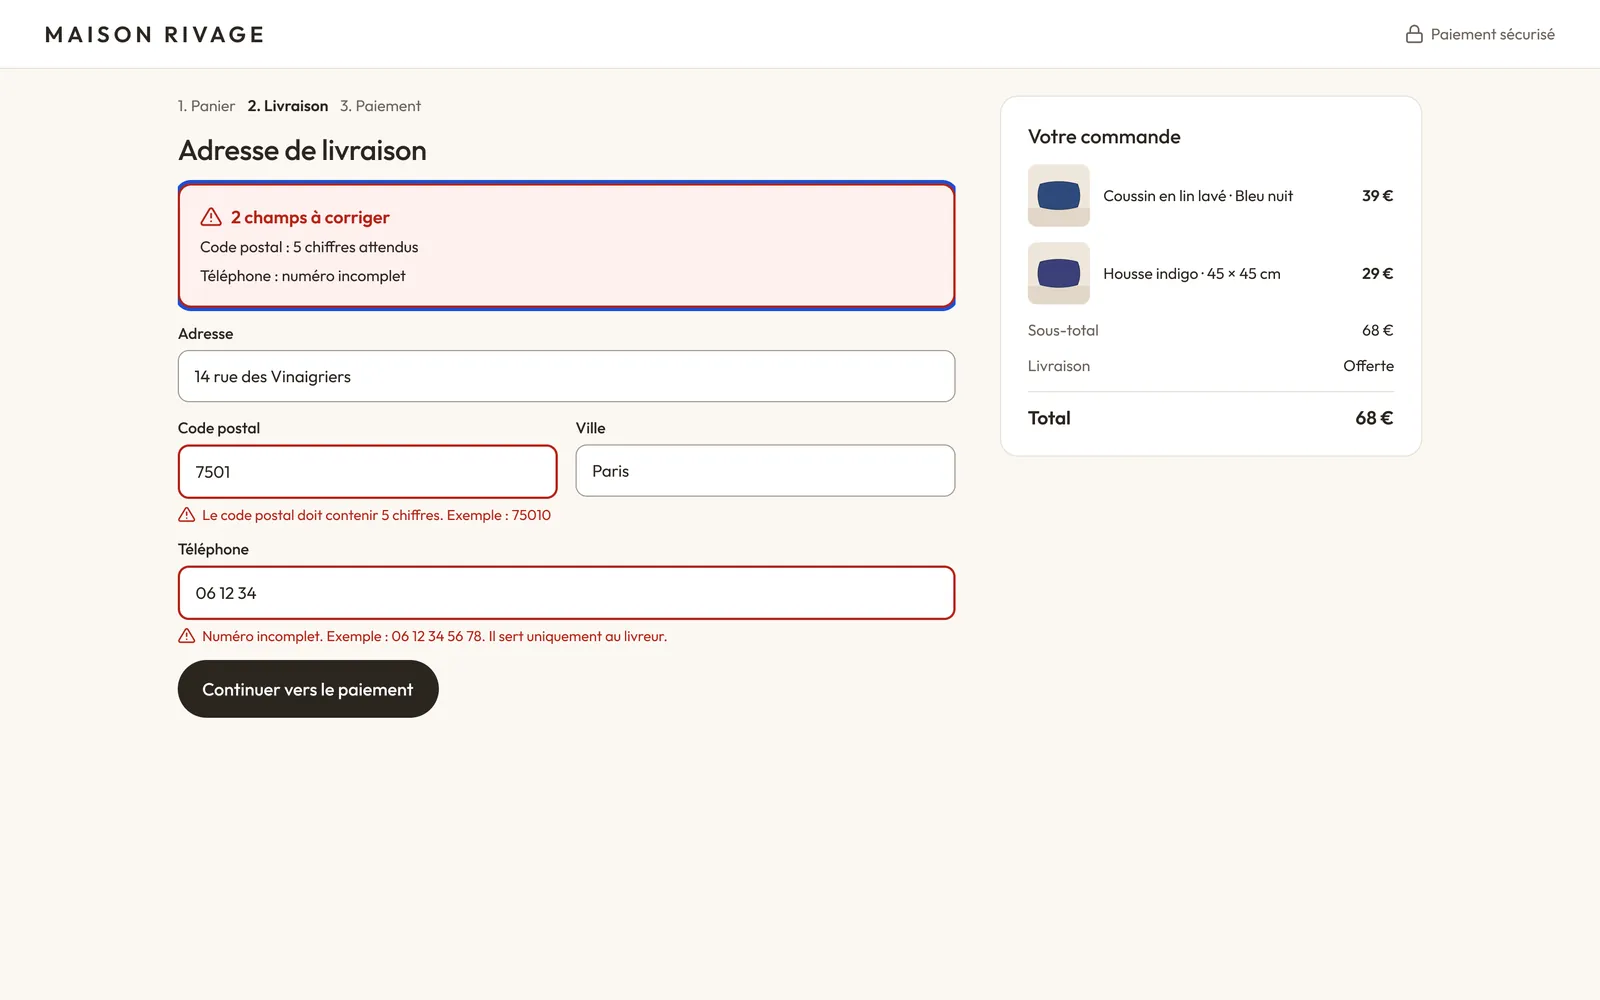Go to step 1. Panier
The image size is (1600, 1000).
tap(206, 106)
